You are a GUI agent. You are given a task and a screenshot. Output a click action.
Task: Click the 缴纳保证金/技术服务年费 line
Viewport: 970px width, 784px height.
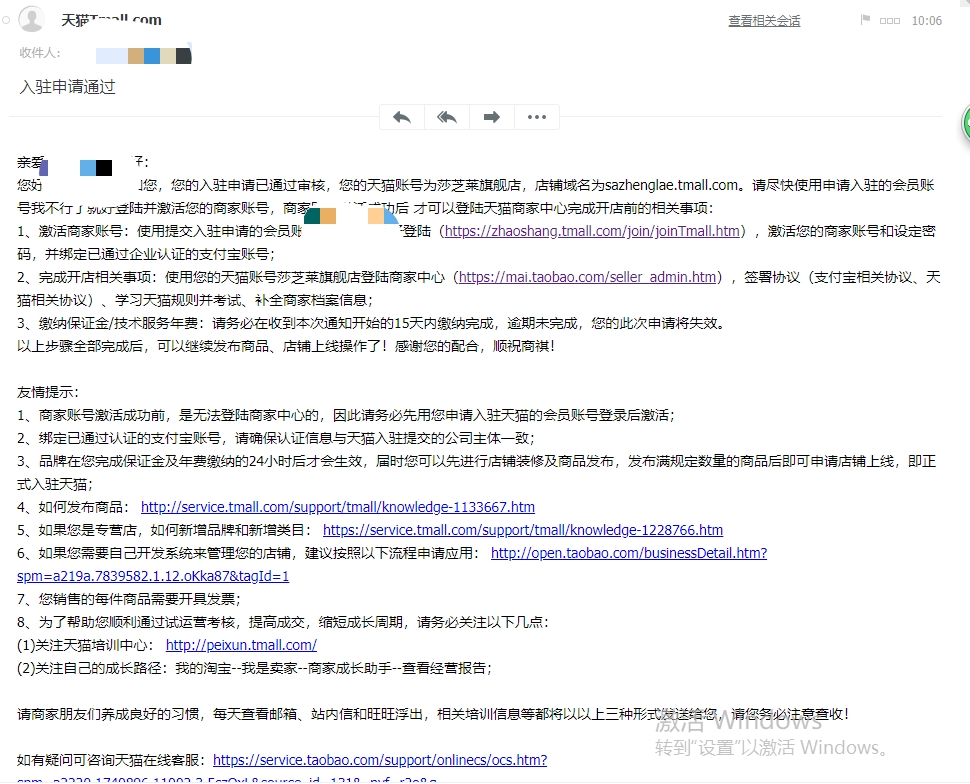pos(371,323)
